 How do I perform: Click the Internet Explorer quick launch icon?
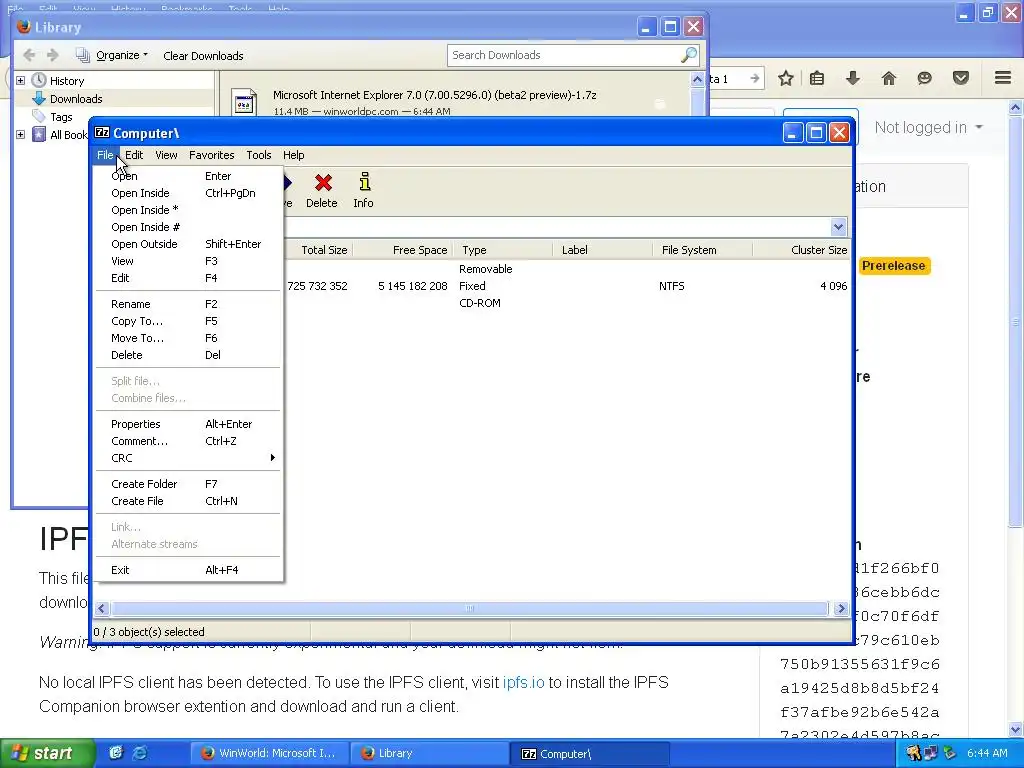(140, 753)
